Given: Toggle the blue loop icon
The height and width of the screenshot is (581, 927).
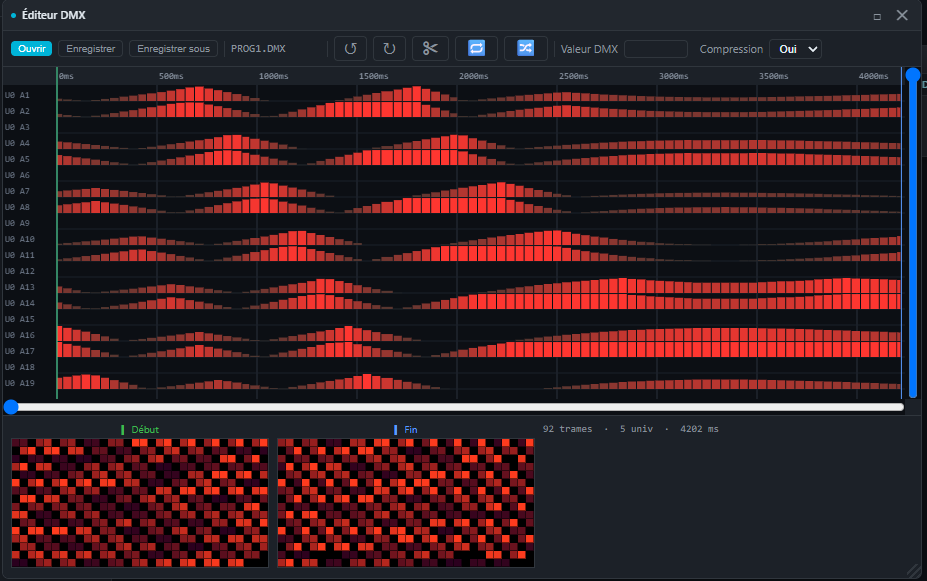Looking at the screenshot, I should (476, 48).
